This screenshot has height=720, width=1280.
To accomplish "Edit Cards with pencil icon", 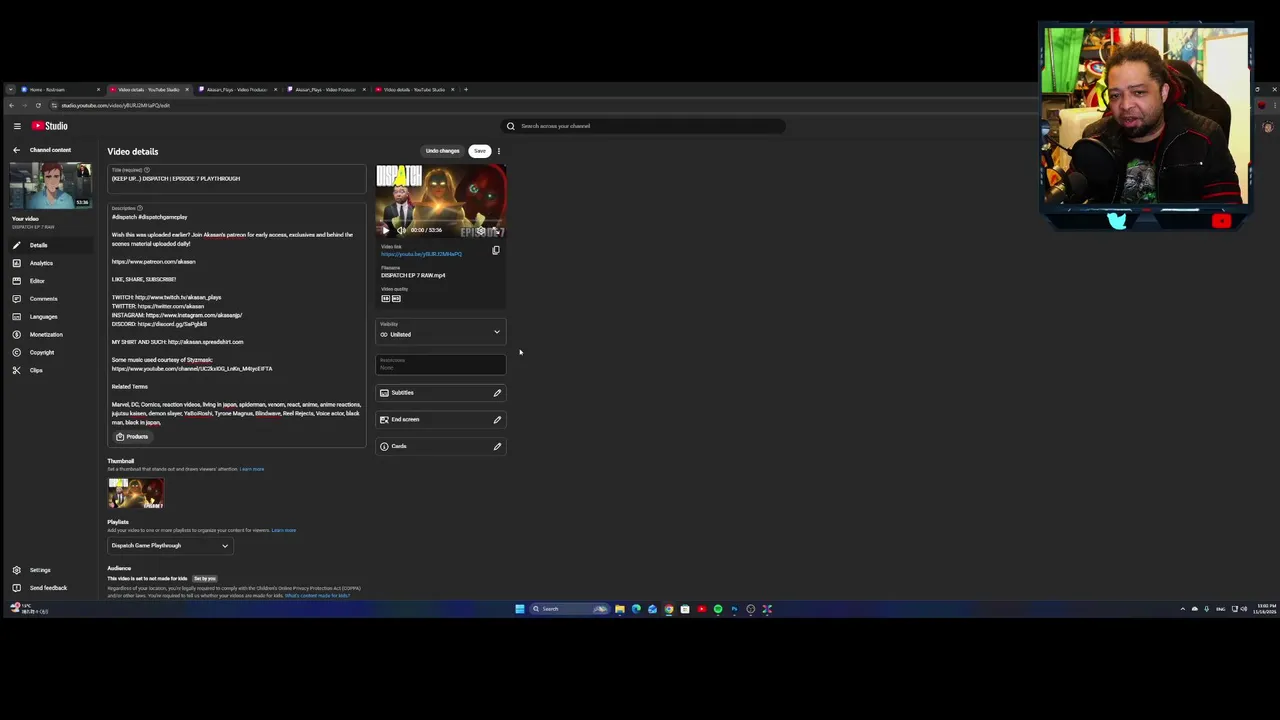I will [497, 446].
